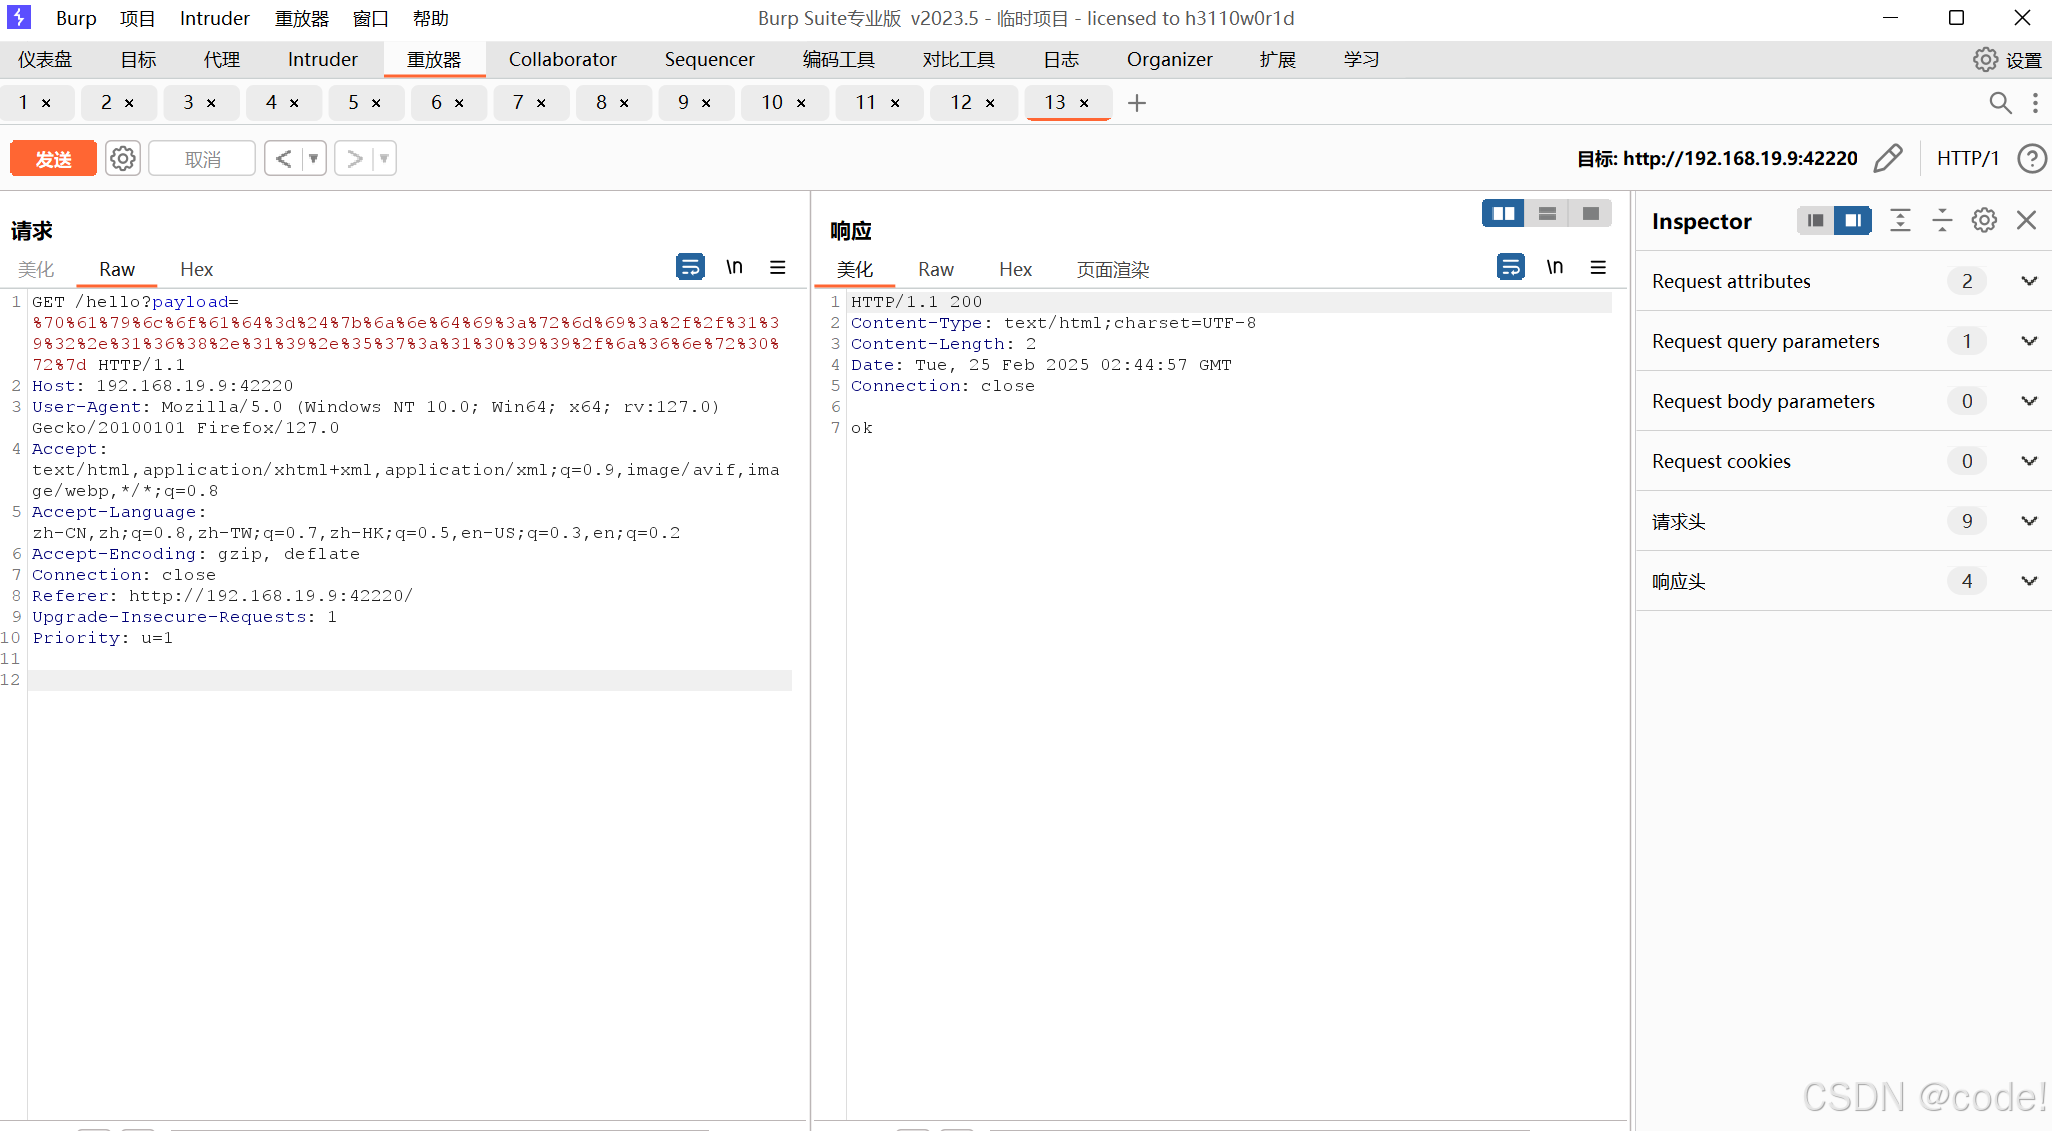The height and width of the screenshot is (1131, 2052).
Task: Switch to the 代理 tab
Action: (x=222, y=60)
